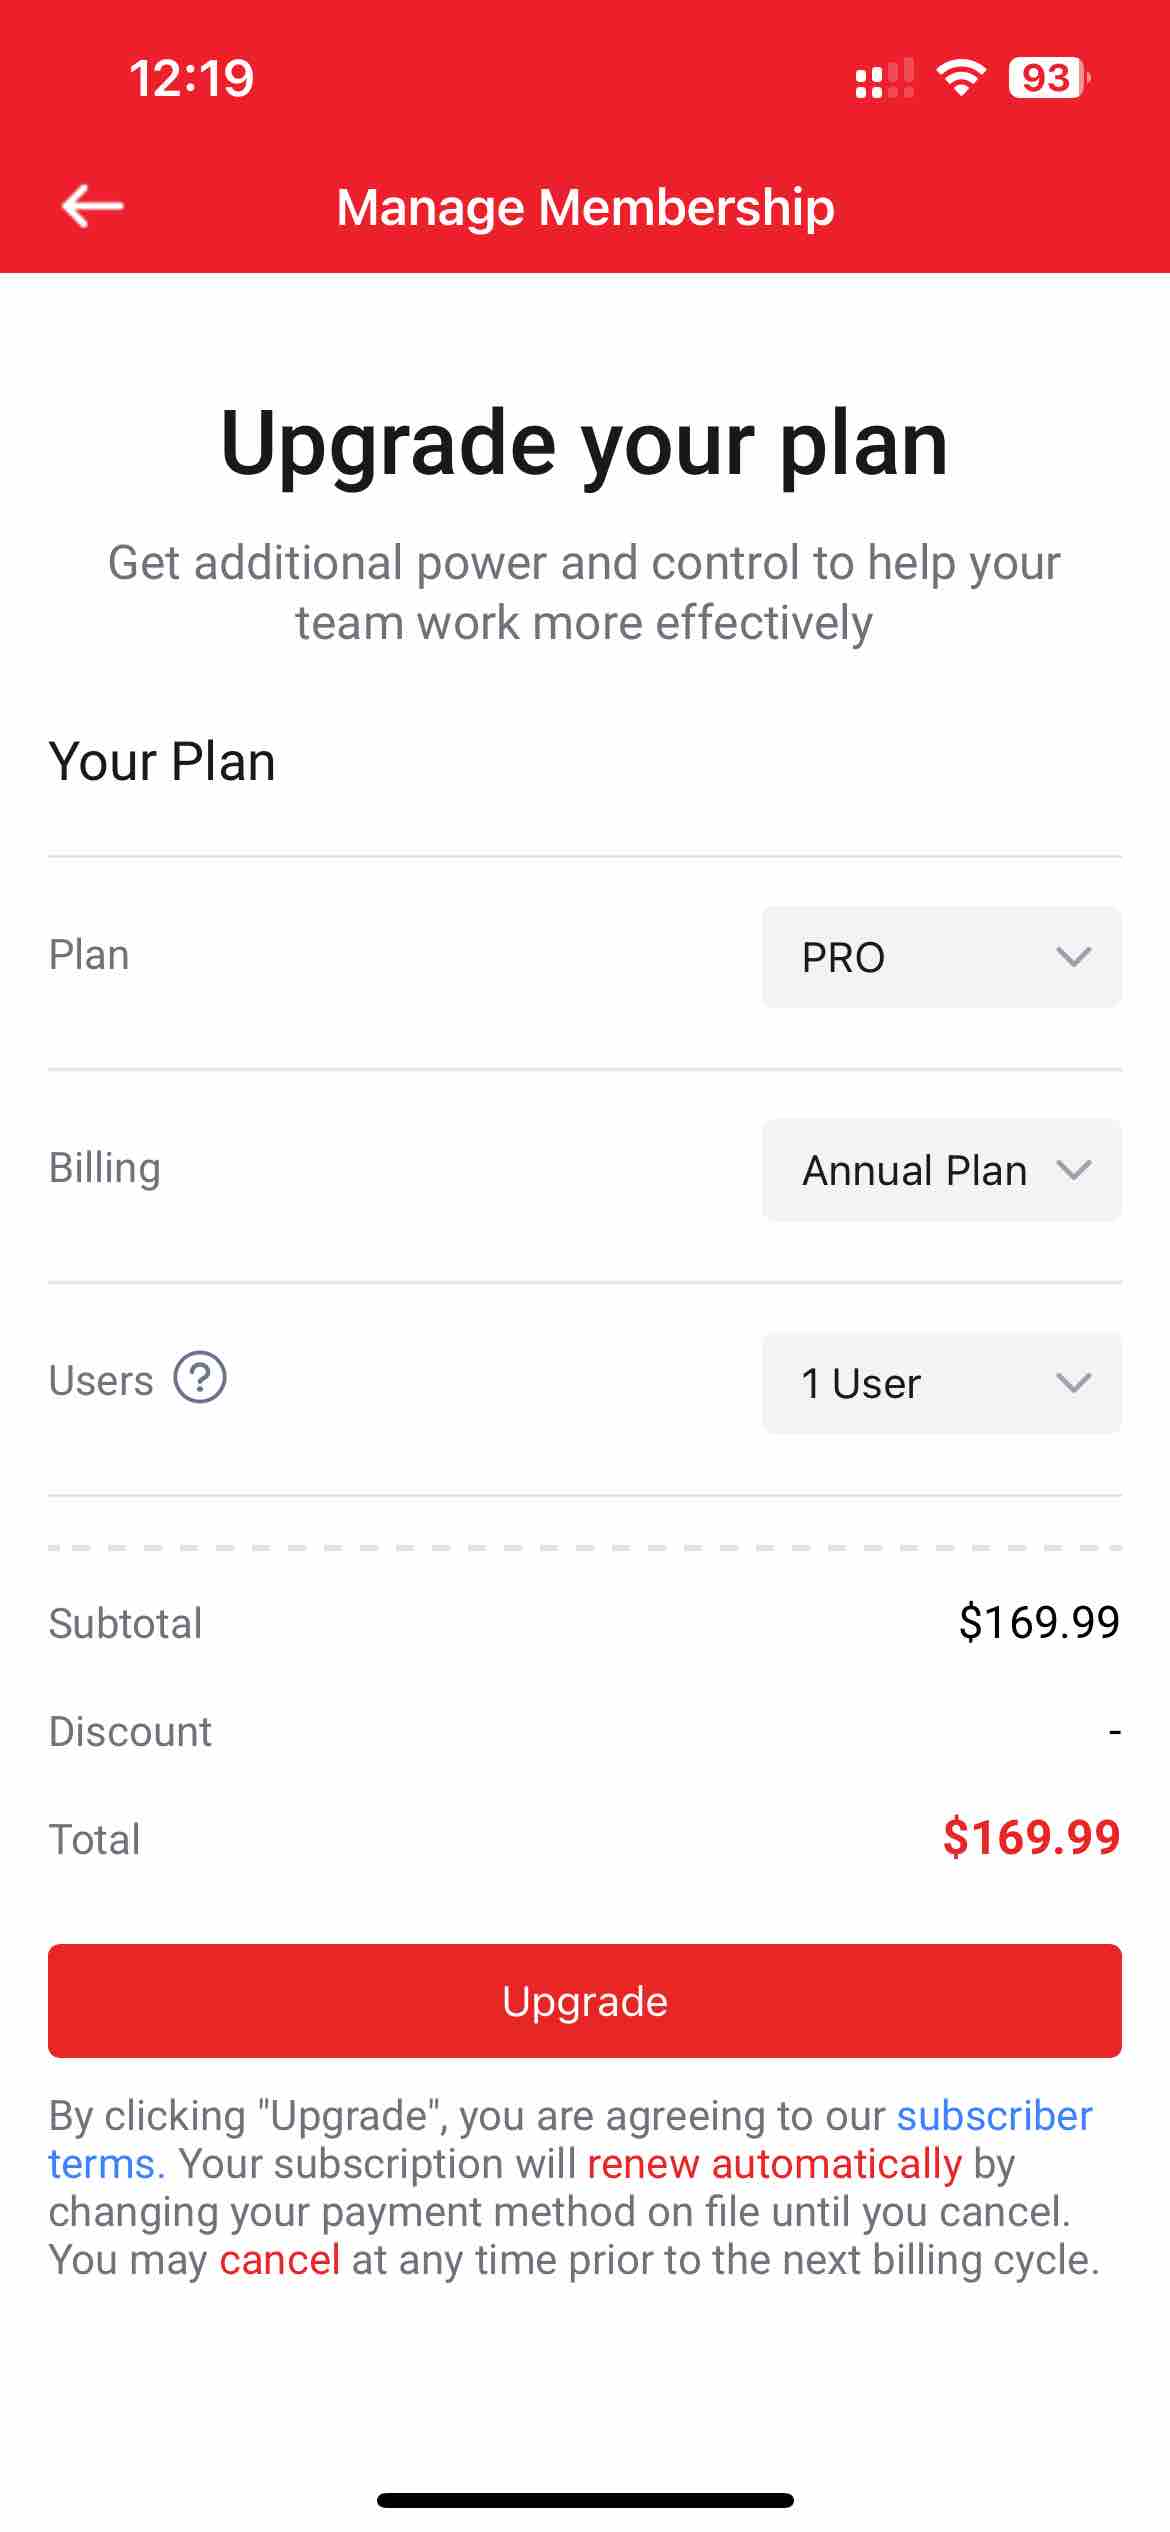Image resolution: width=1170 pixels, height=2532 pixels.
Task: Open the Annual Plan billing dropdown
Action: [941, 1170]
